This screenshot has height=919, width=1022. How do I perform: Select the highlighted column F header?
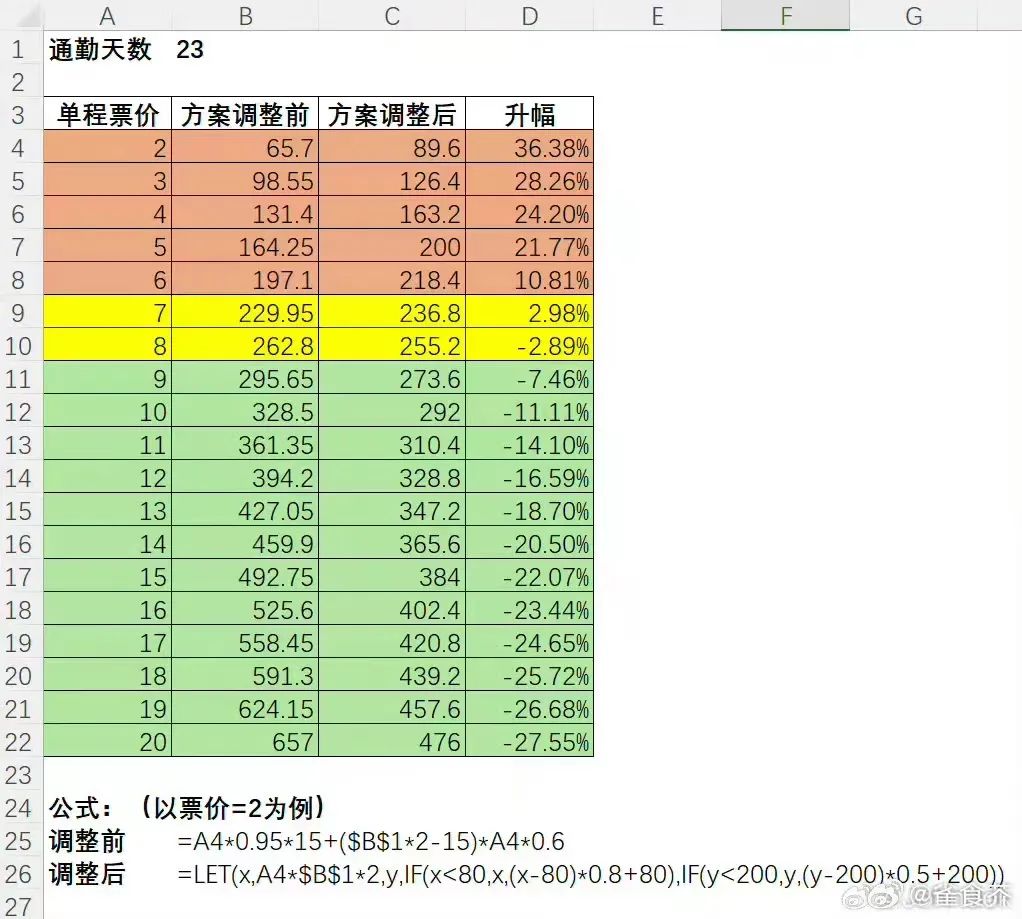(785, 15)
